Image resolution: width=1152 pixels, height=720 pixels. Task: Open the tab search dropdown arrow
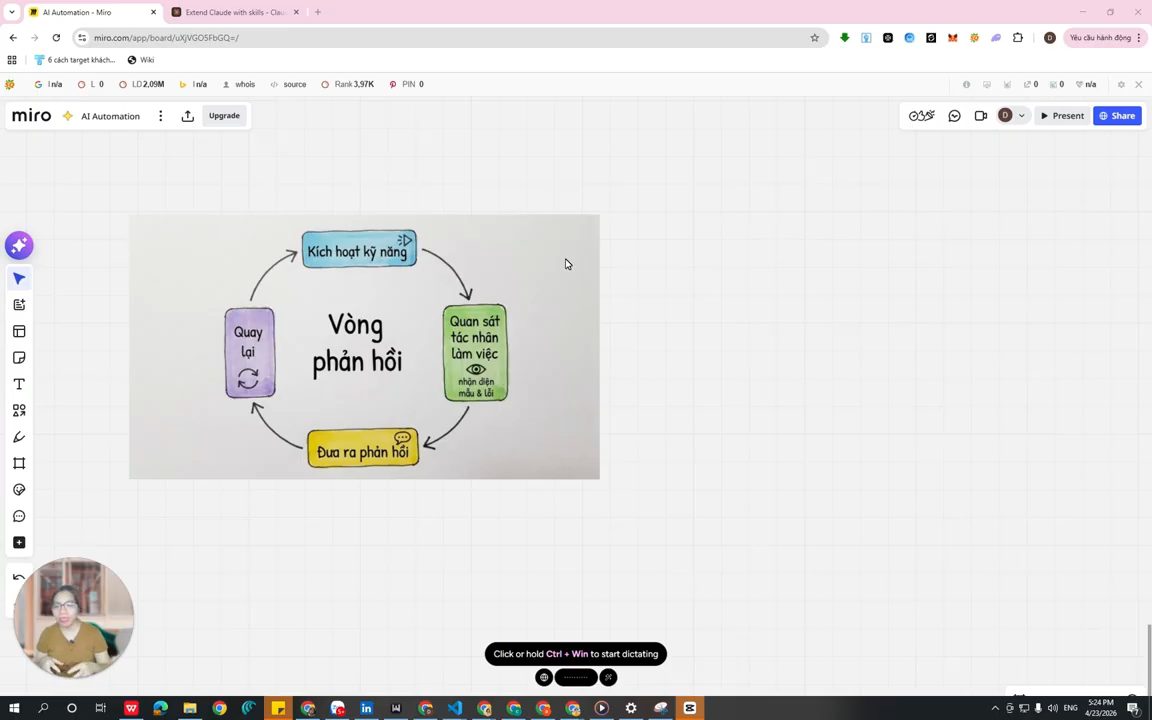[12, 12]
